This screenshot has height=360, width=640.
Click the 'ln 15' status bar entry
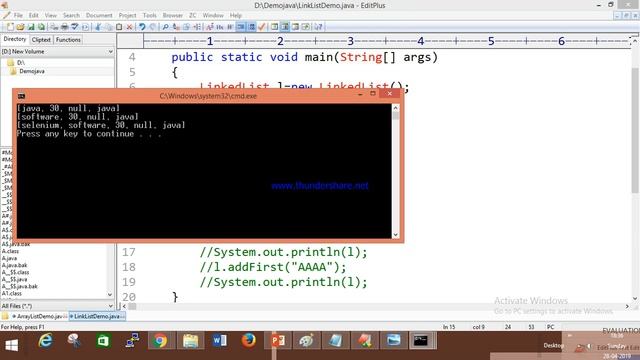click(x=449, y=327)
